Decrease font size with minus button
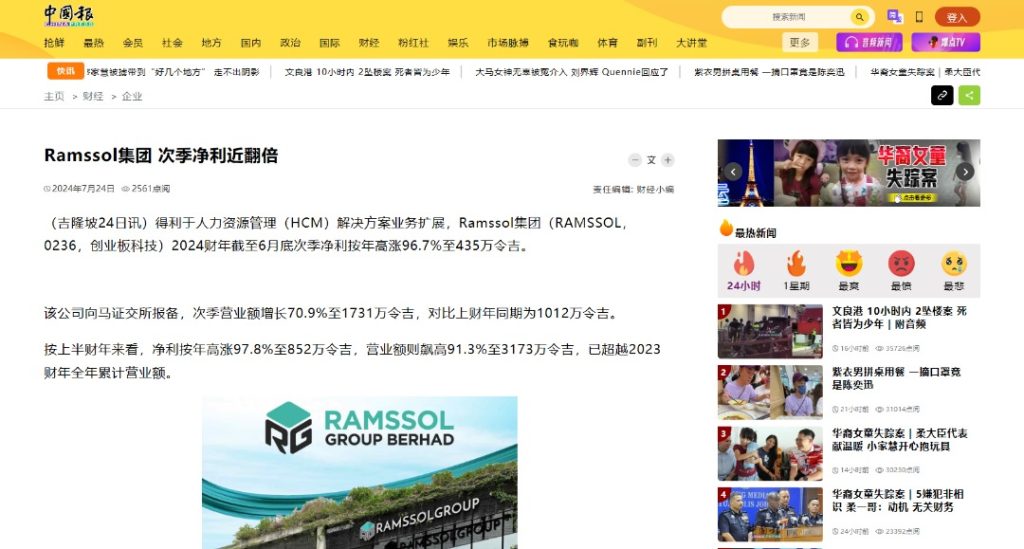 (634, 160)
